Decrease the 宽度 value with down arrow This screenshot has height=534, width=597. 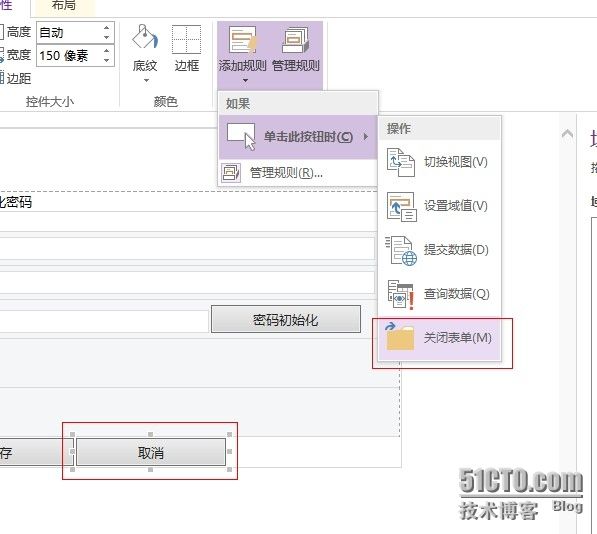[107, 60]
